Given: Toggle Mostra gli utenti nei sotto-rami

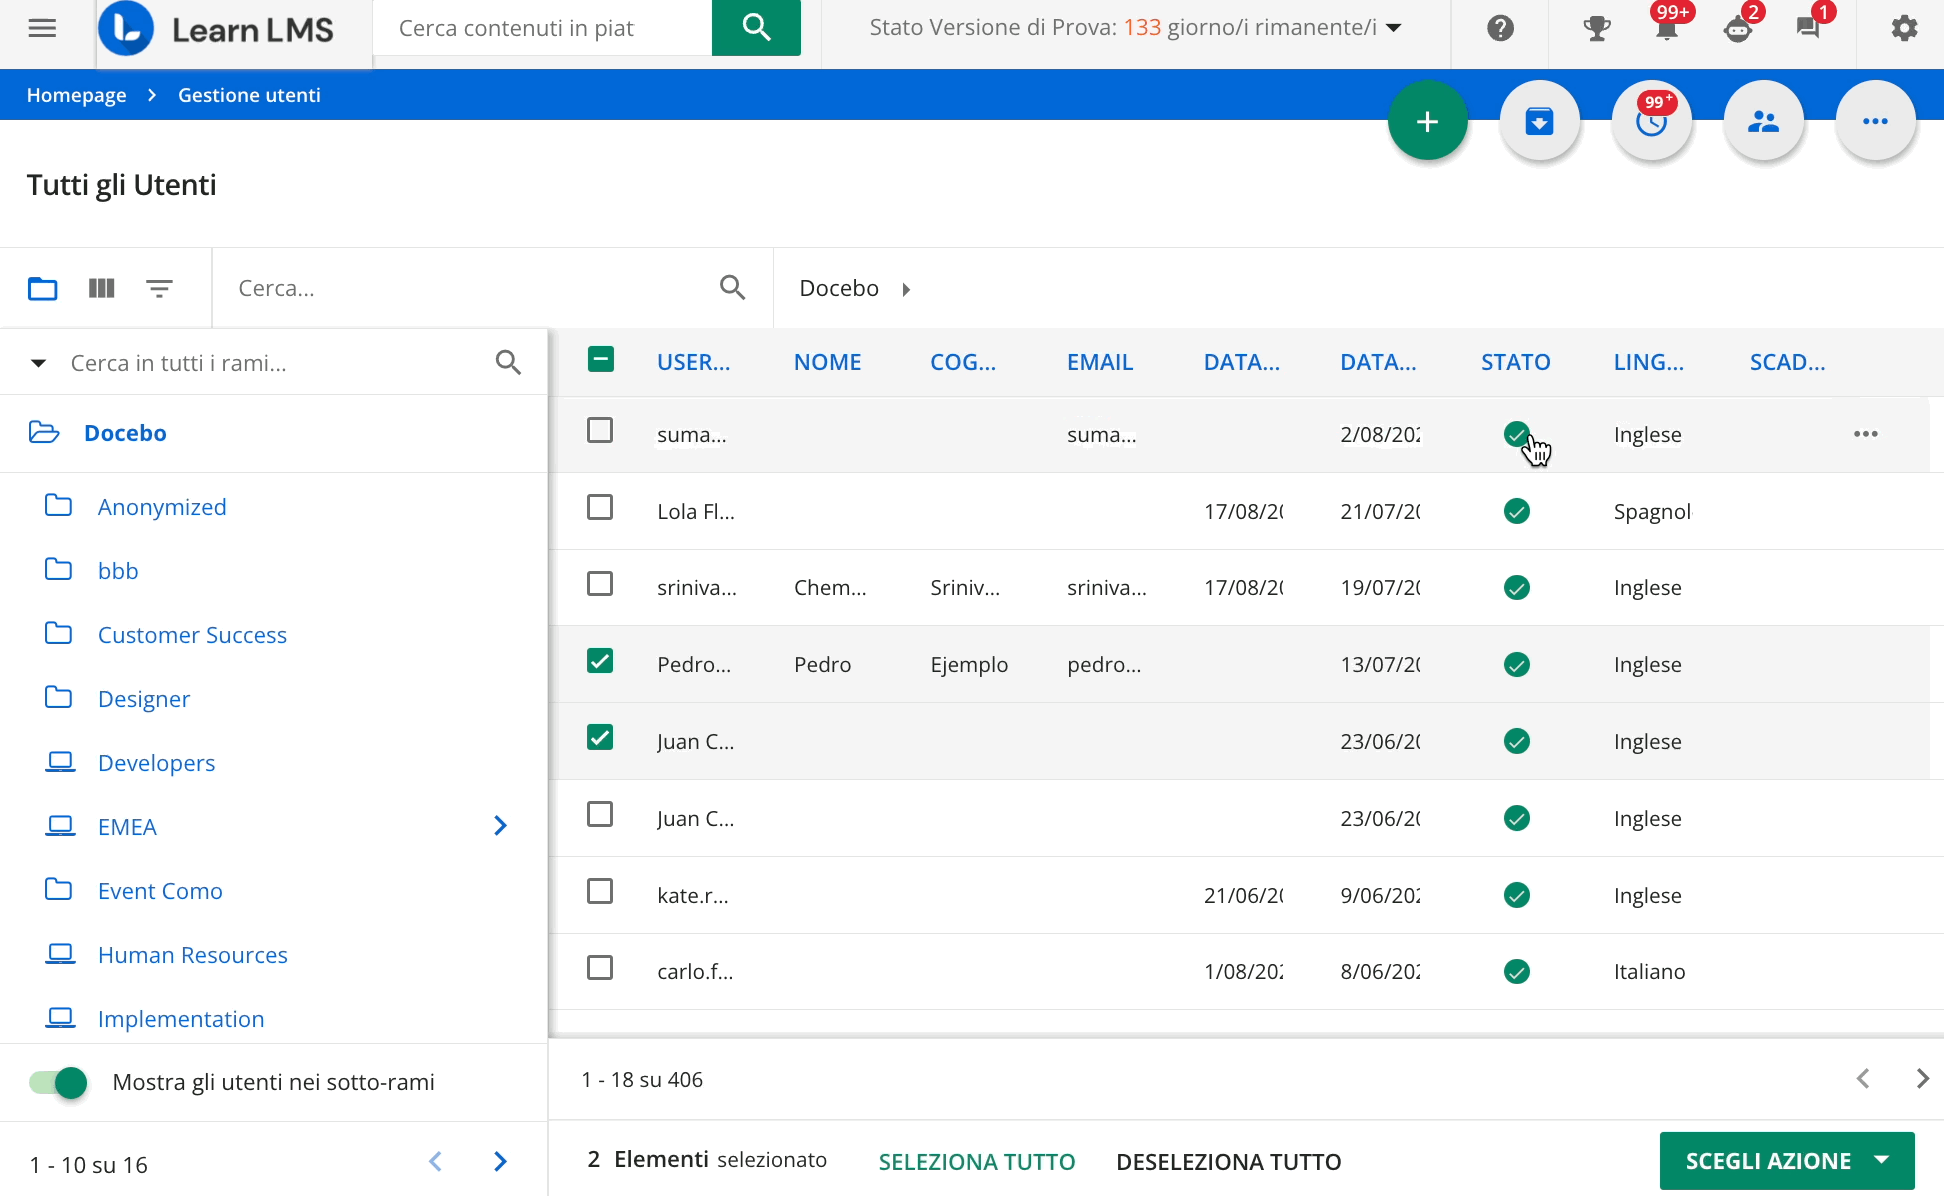Looking at the screenshot, I should 58,1082.
